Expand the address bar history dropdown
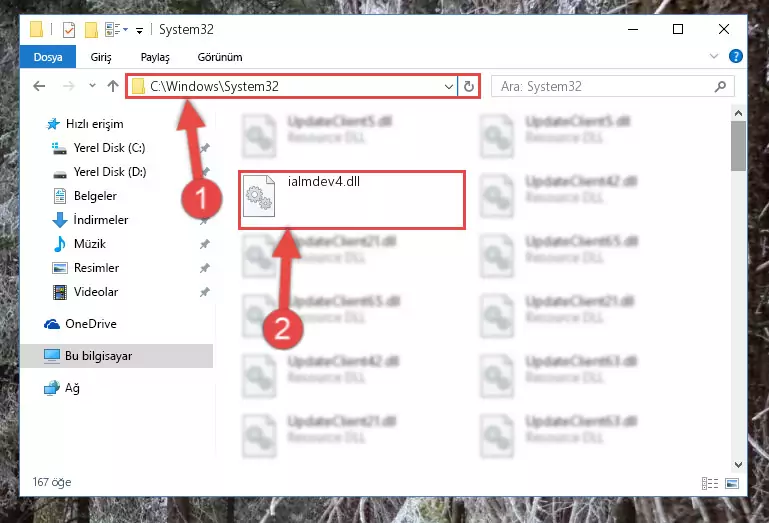The width and height of the screenshot is (769, 523). pyautogui.click(x=448, y=87)
